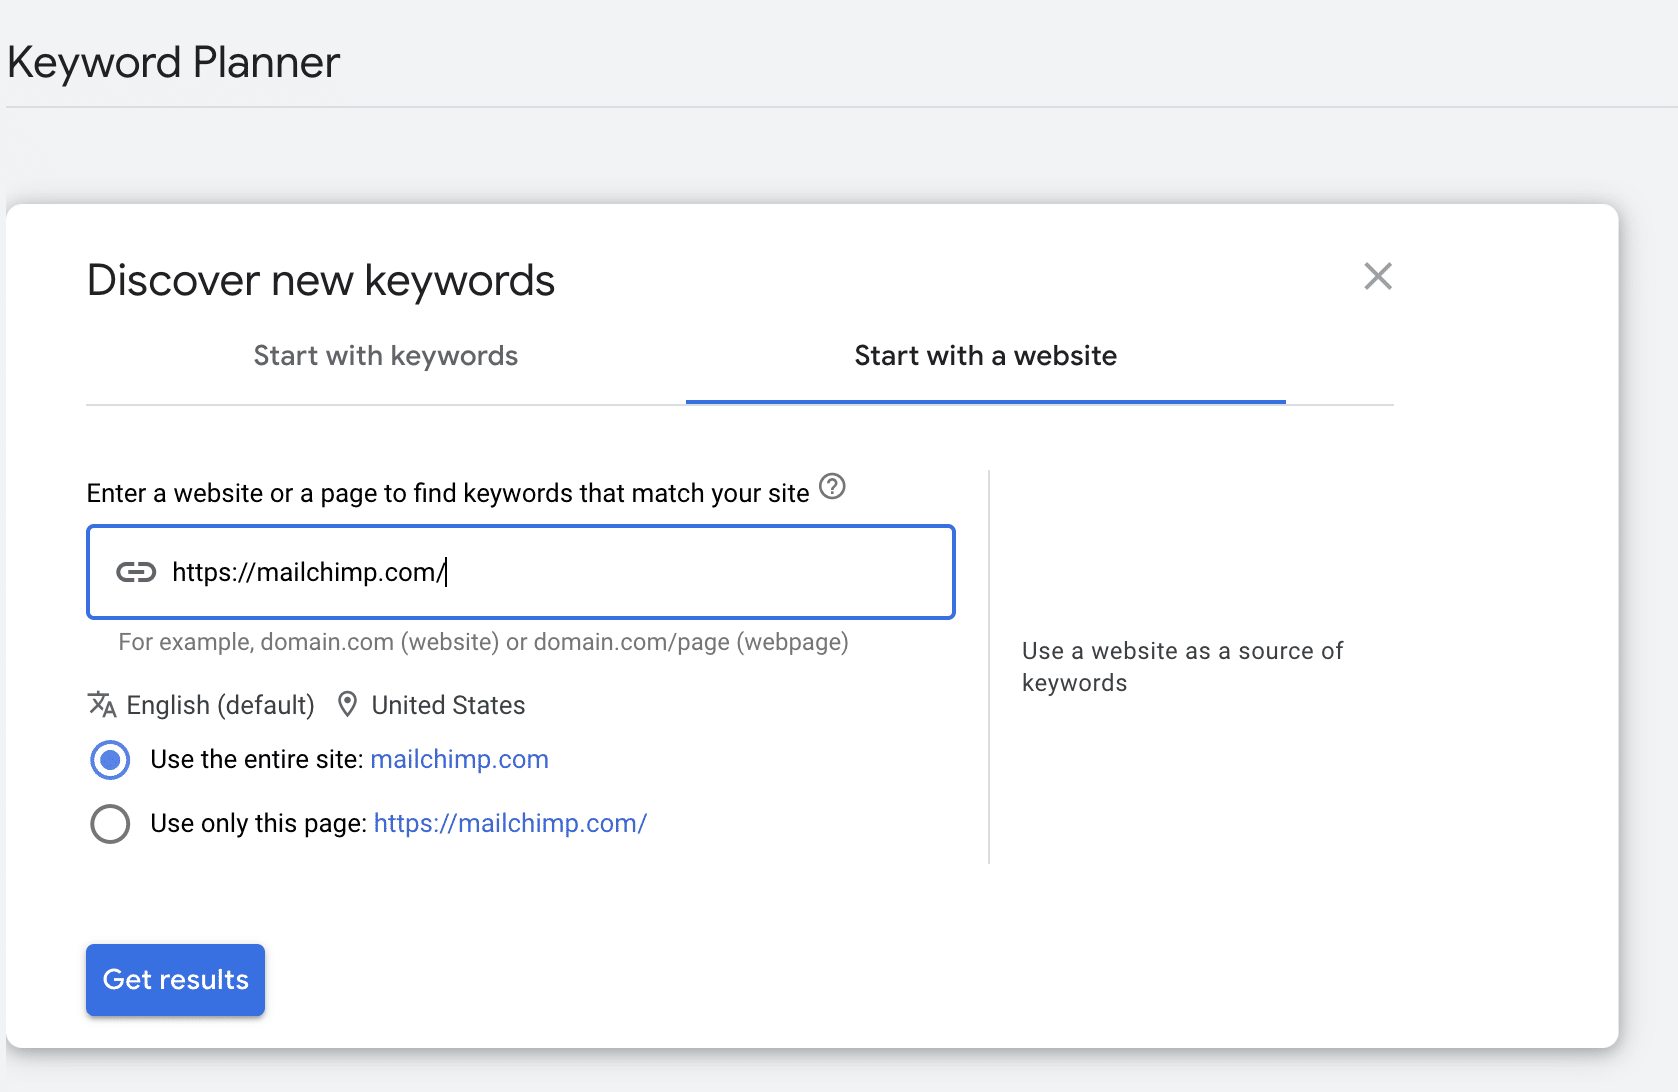Select the Start with a website tab

(986, 356)
